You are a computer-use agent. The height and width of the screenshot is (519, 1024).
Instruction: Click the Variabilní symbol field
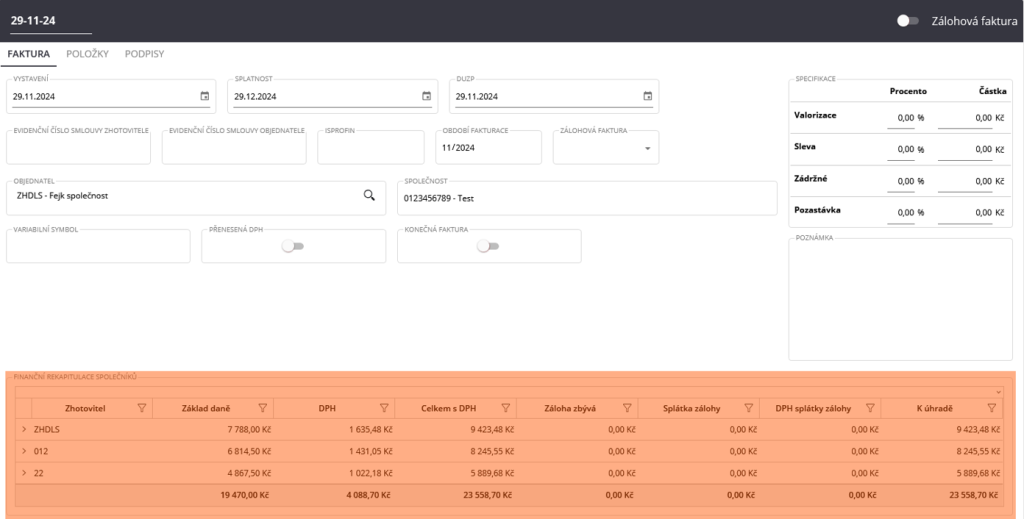coord(98,248)
